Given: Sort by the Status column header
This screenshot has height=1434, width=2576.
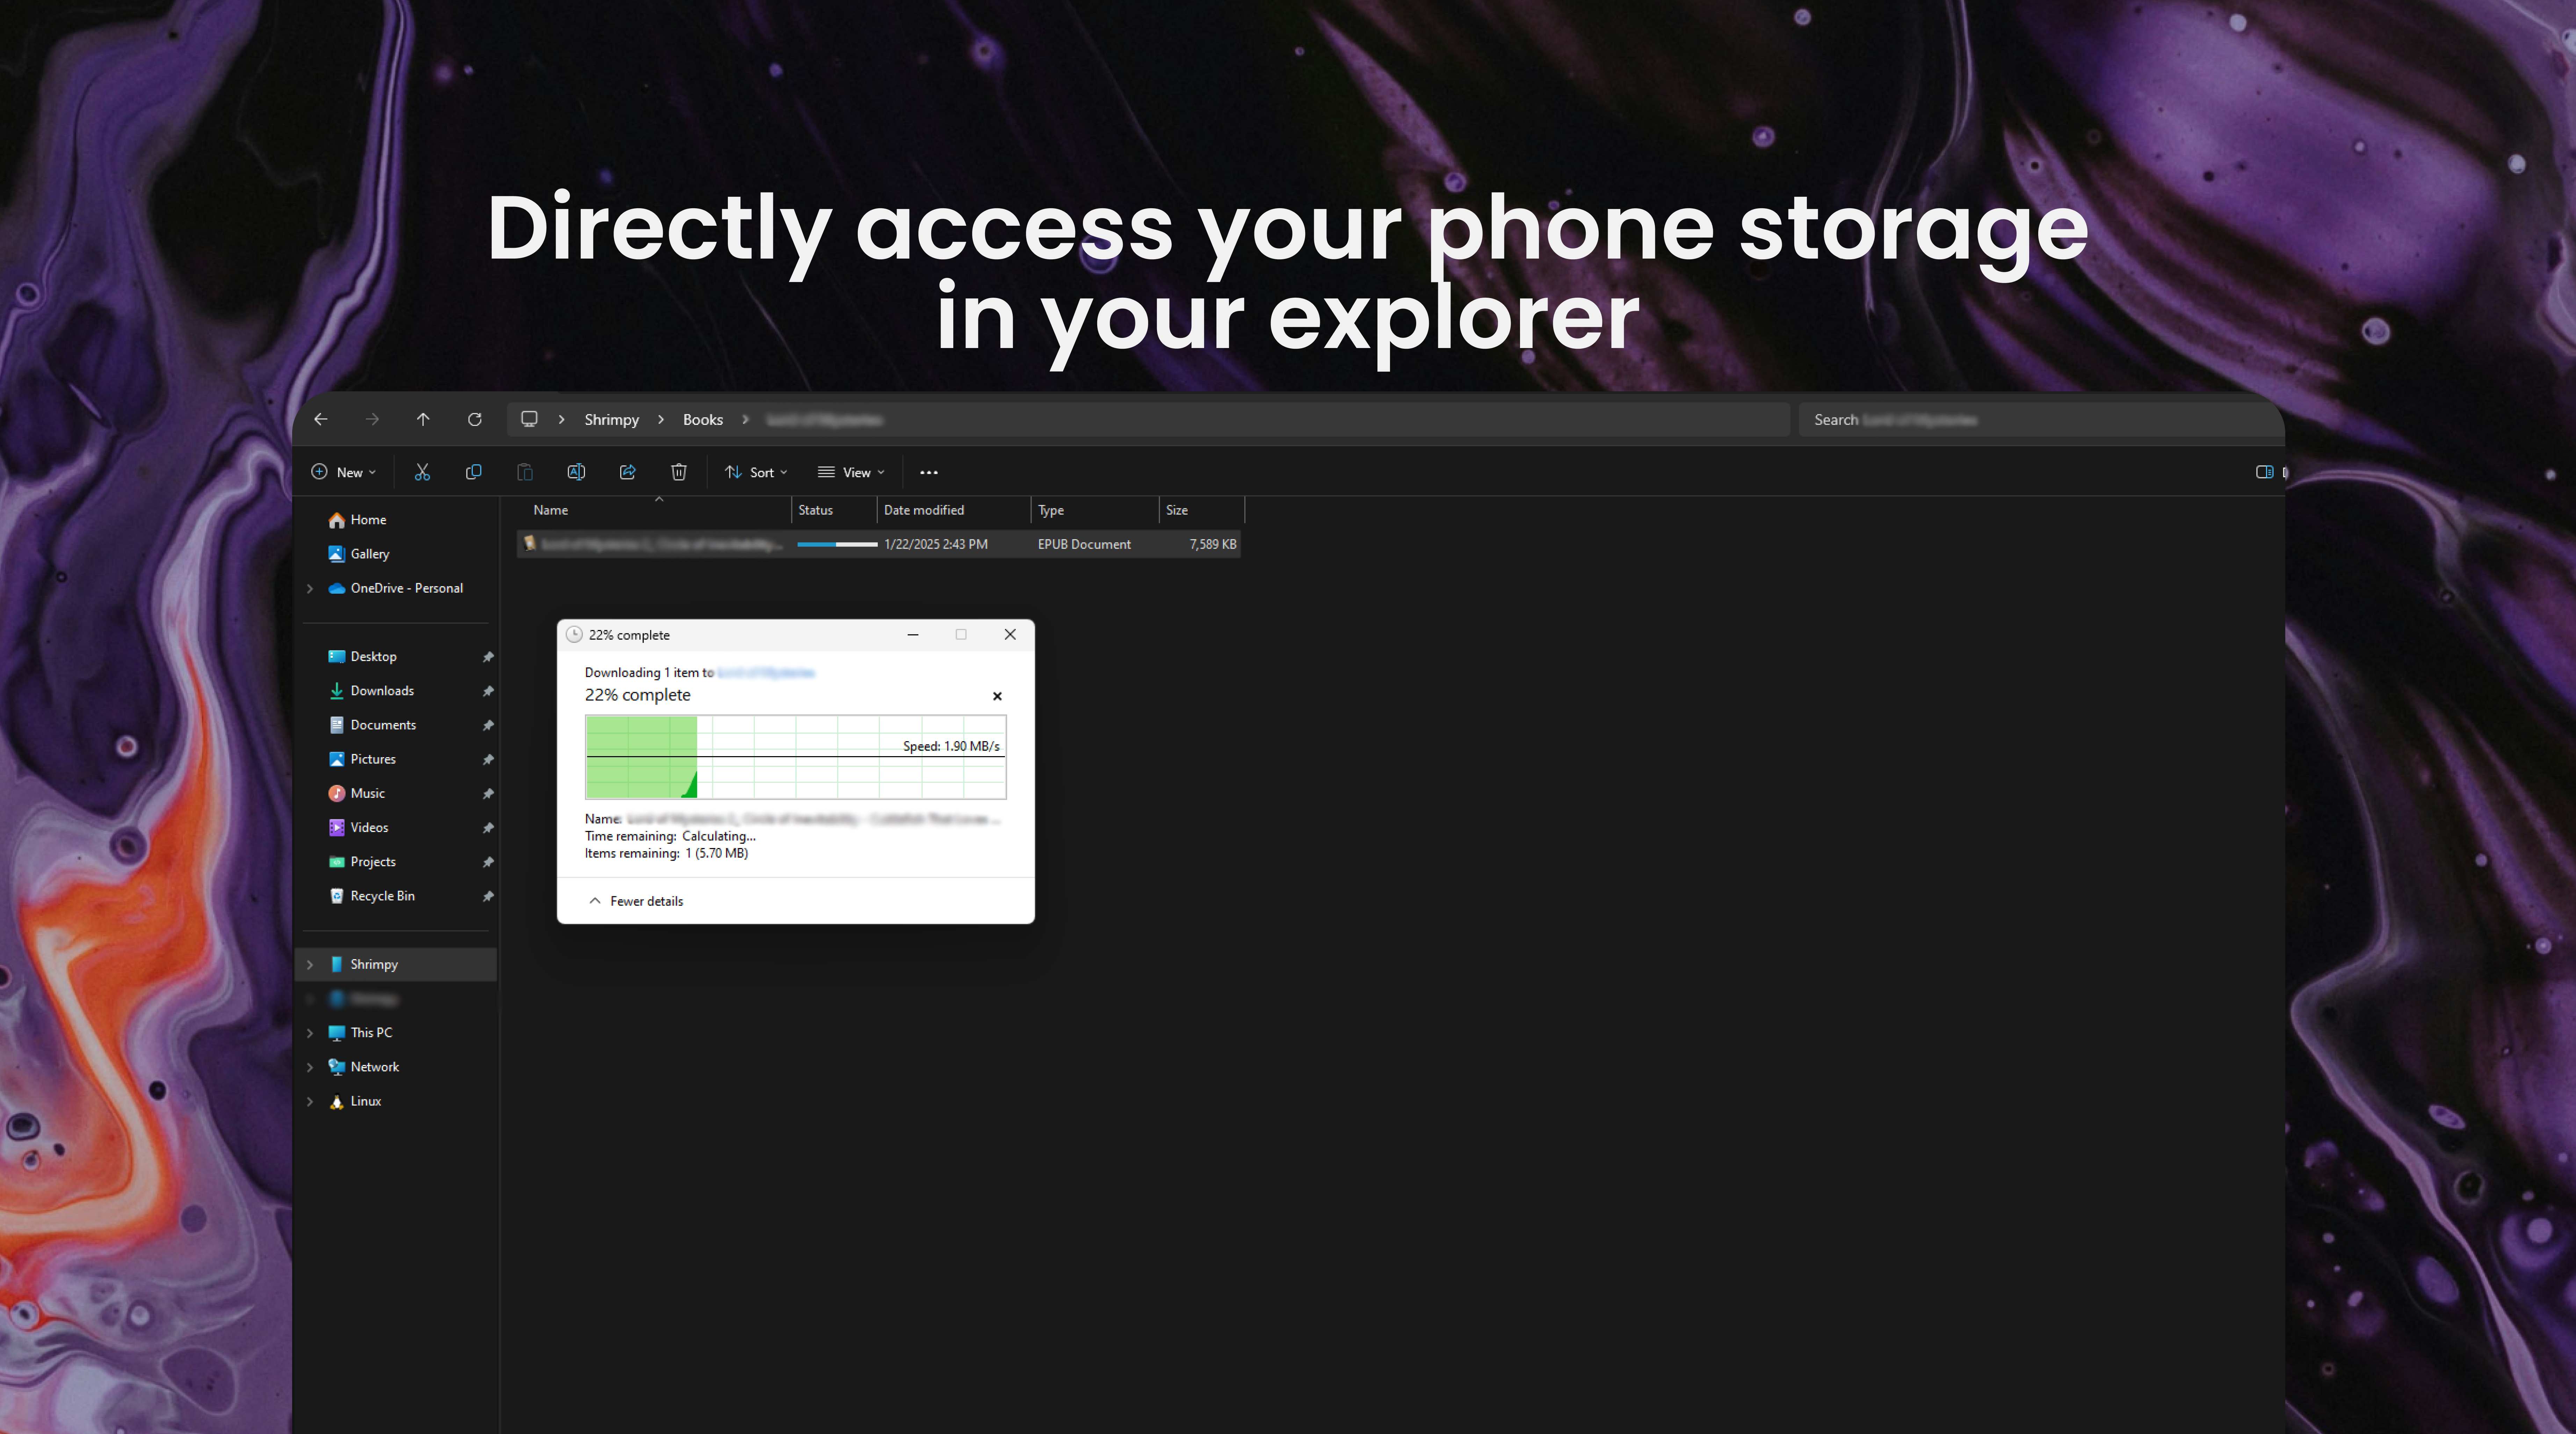Looking at the screenshot, I should [834, 510].
